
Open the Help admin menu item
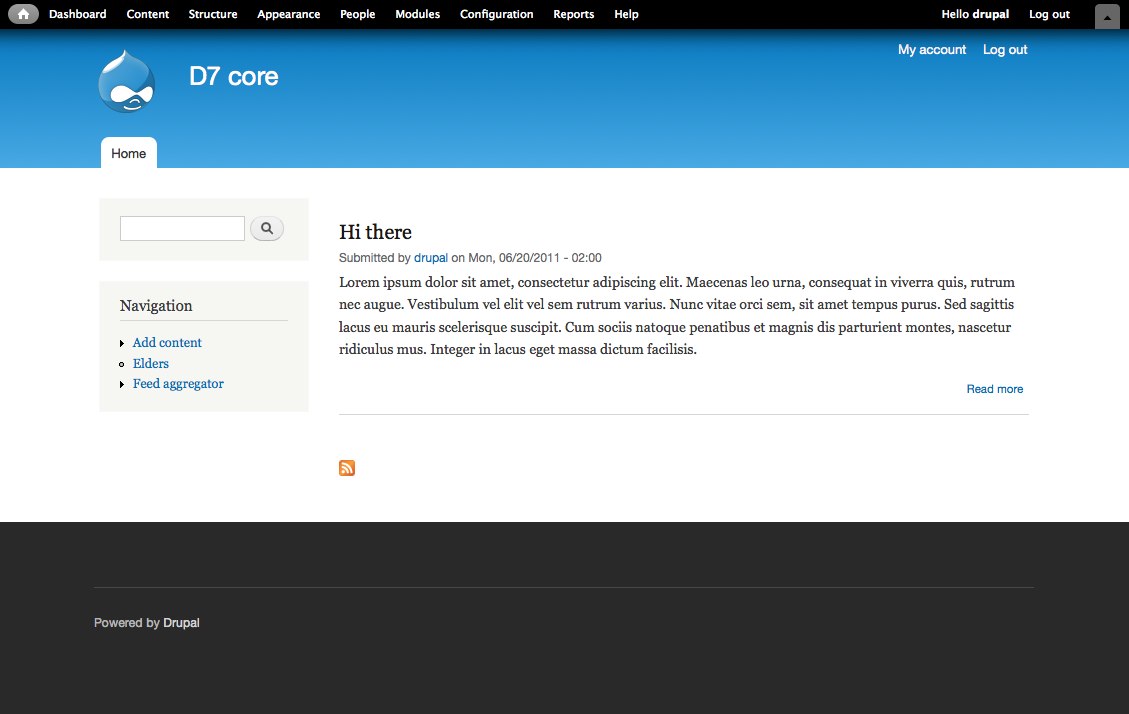click(626, 14)
